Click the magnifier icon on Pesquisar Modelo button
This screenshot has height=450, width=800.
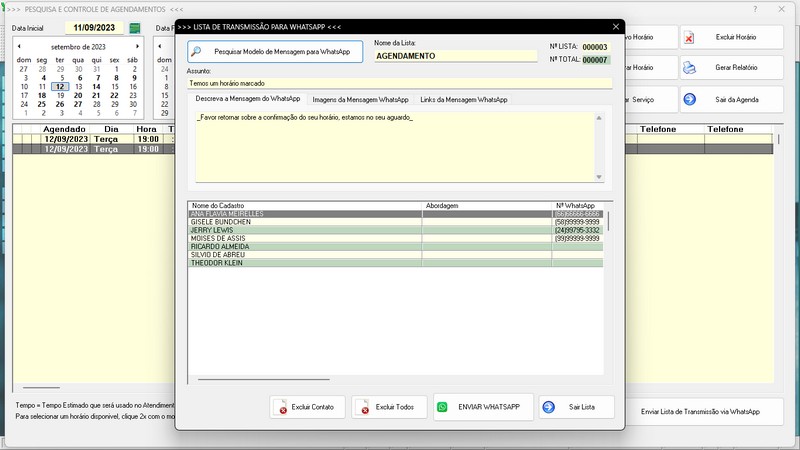point(199,51)
